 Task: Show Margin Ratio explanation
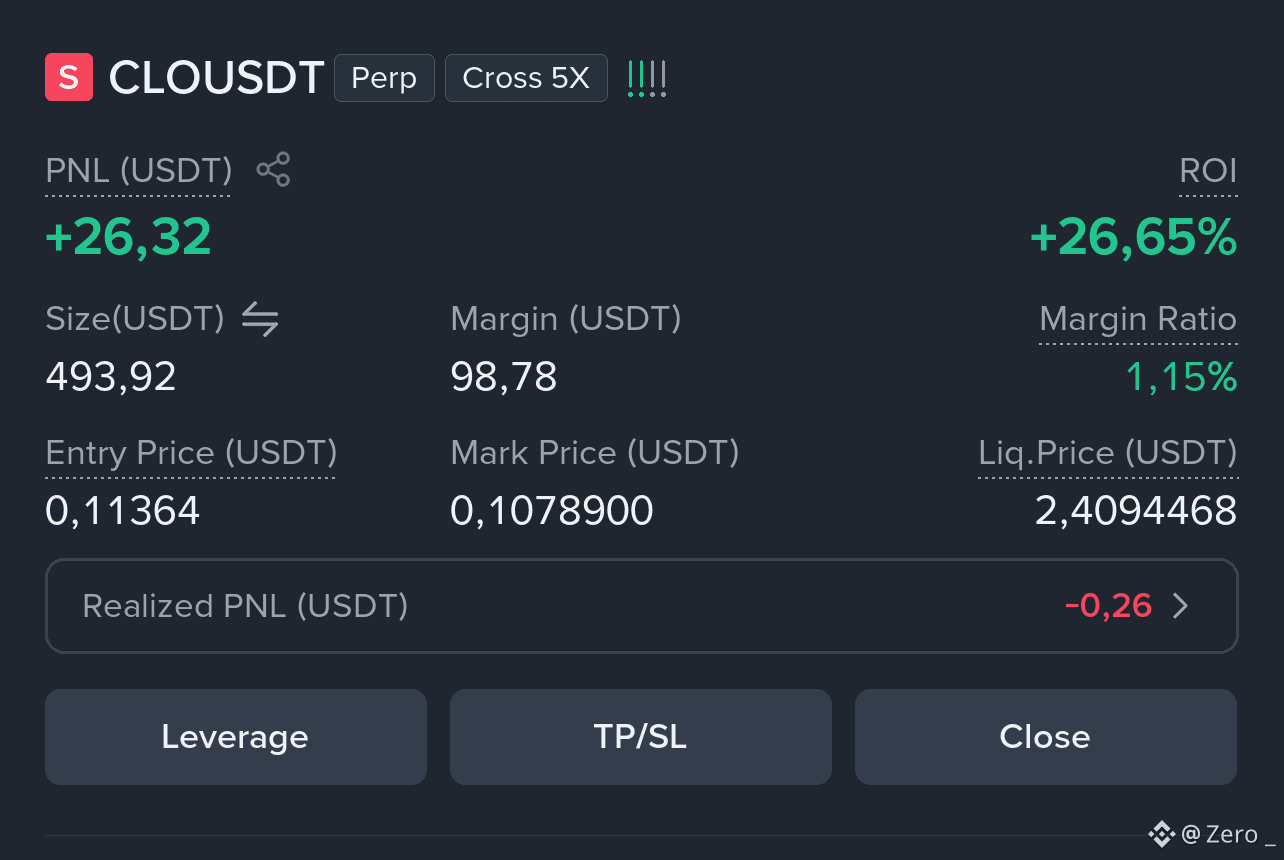1138,319
